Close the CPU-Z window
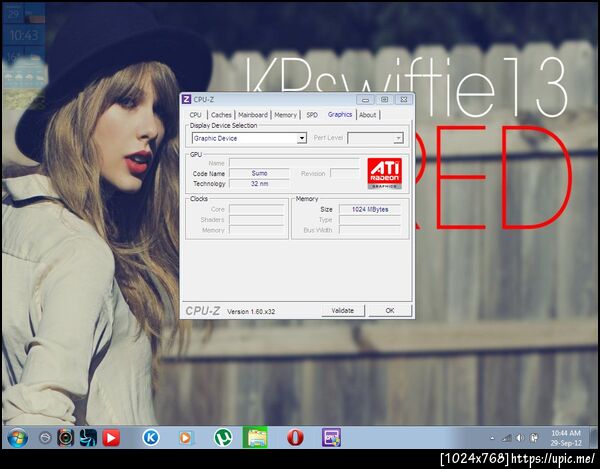This screenshot has width=600, height=469. pyautogui.click(x=404, y=100)
